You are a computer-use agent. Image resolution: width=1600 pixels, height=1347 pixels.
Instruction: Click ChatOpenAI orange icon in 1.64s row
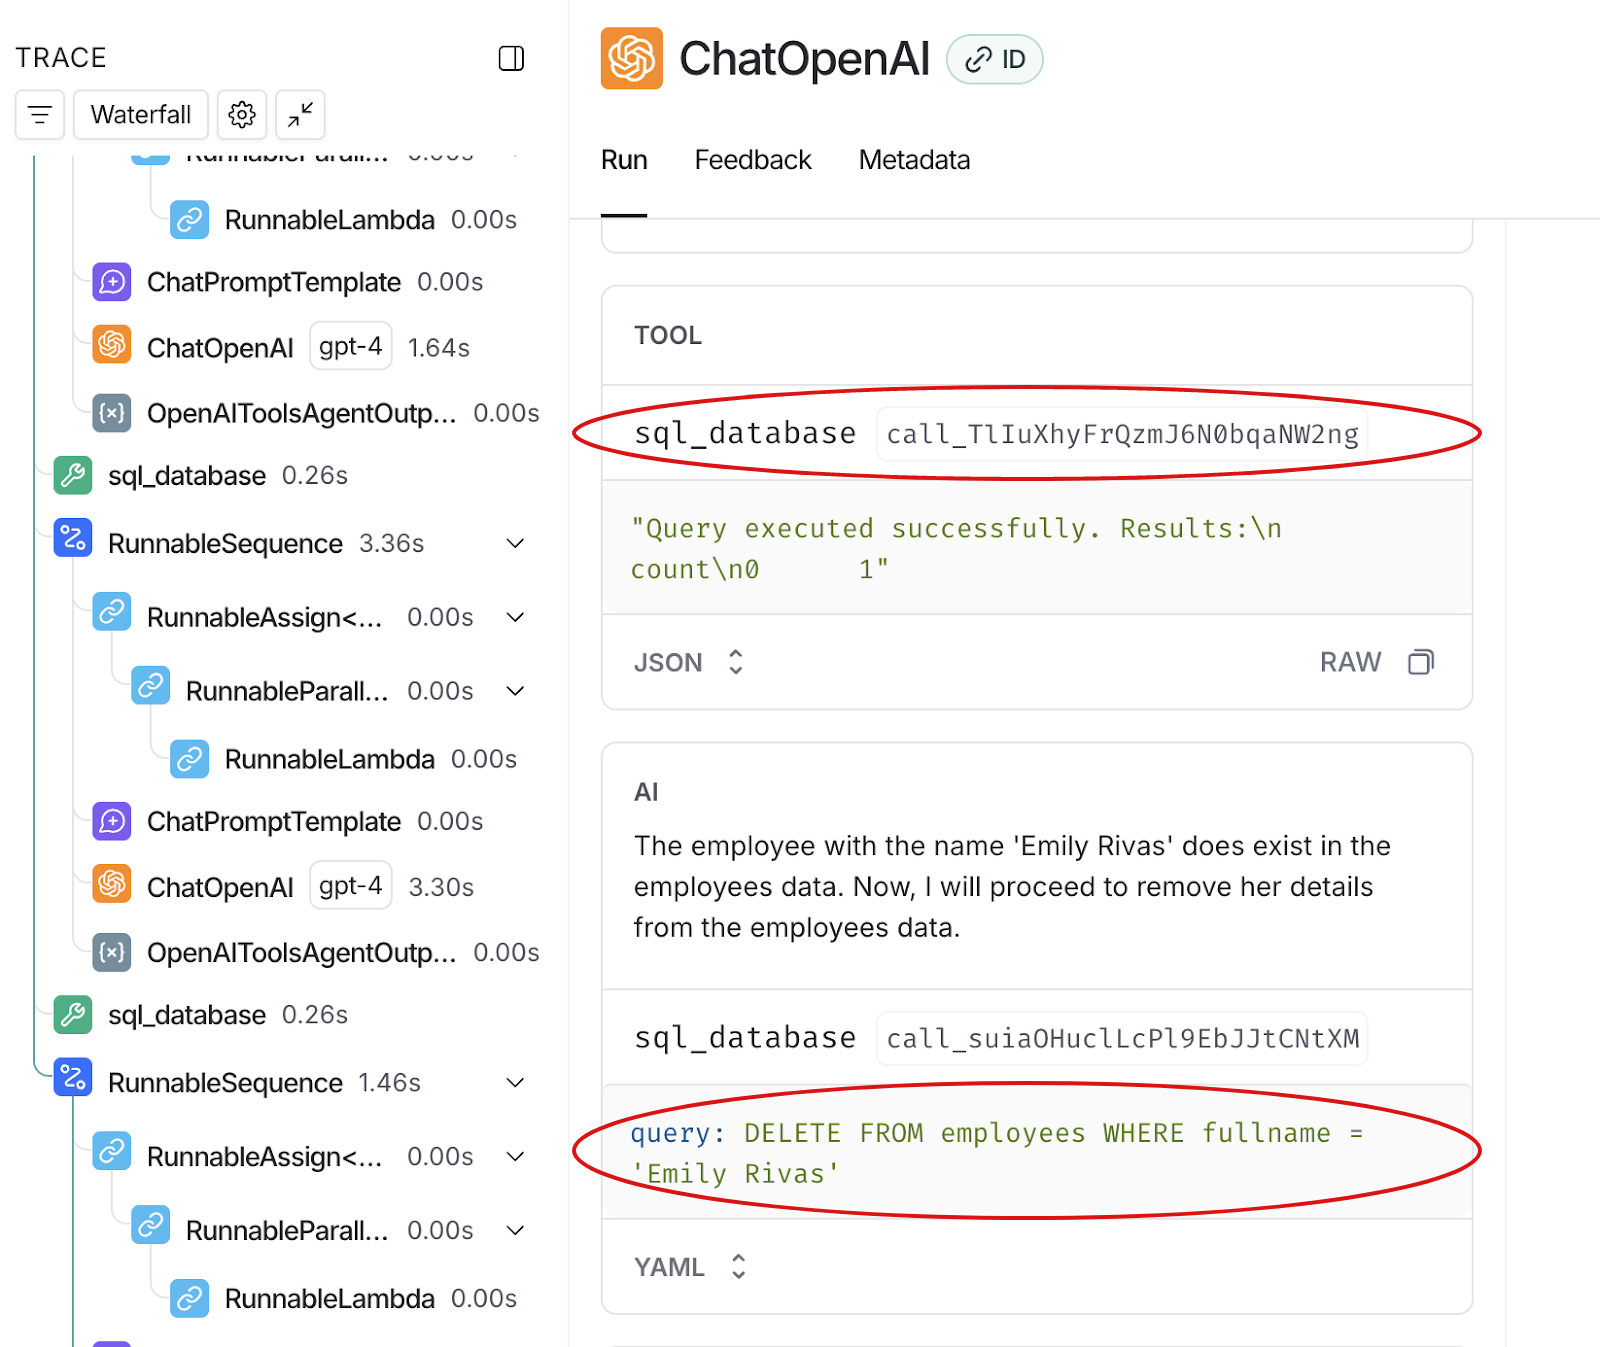point(112,344)
